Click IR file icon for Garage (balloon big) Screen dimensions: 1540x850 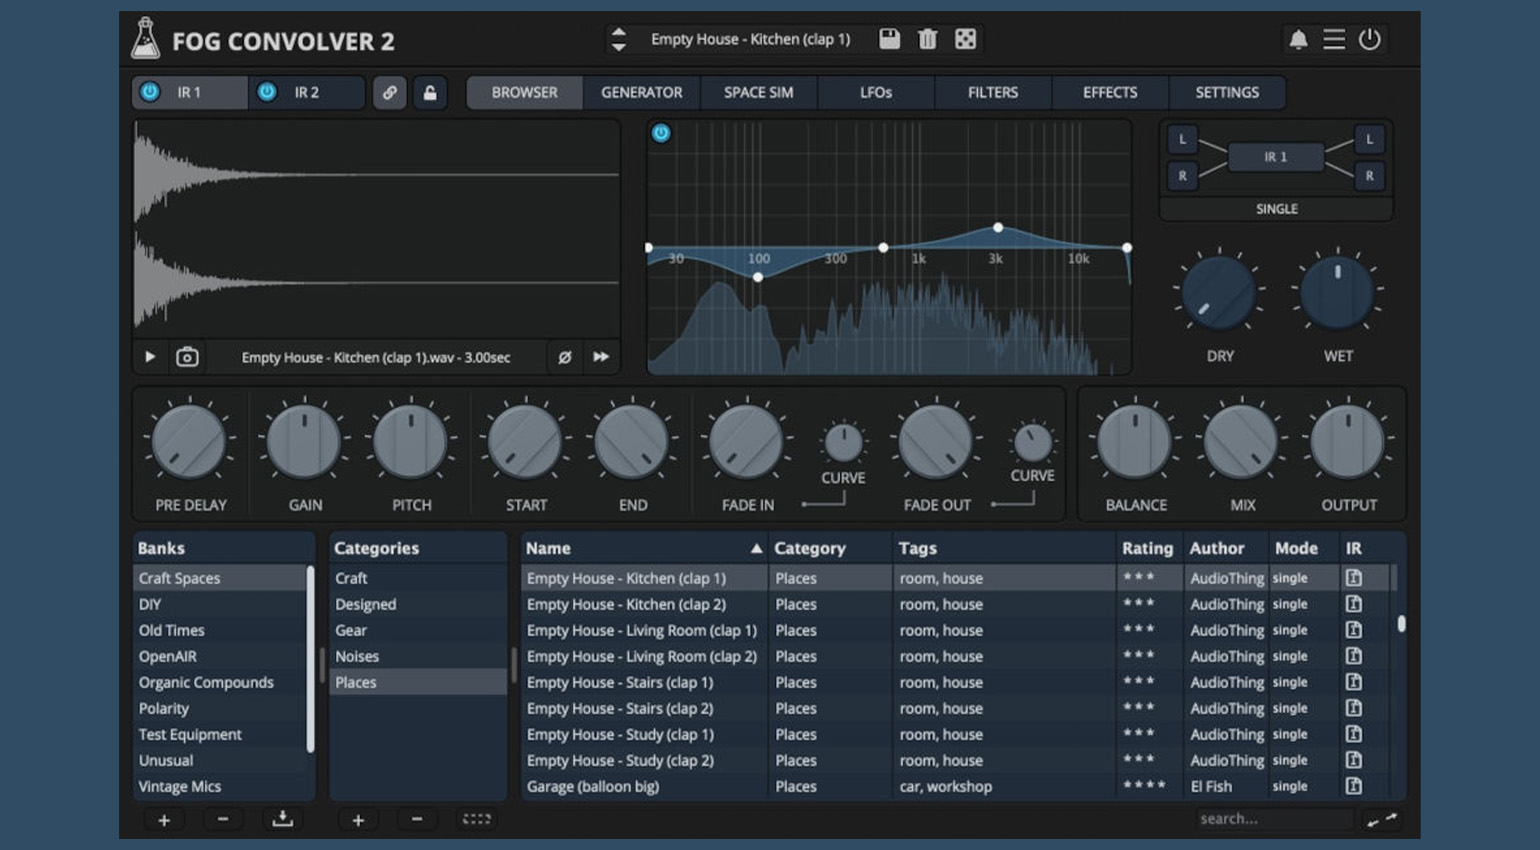point(1353,786)
